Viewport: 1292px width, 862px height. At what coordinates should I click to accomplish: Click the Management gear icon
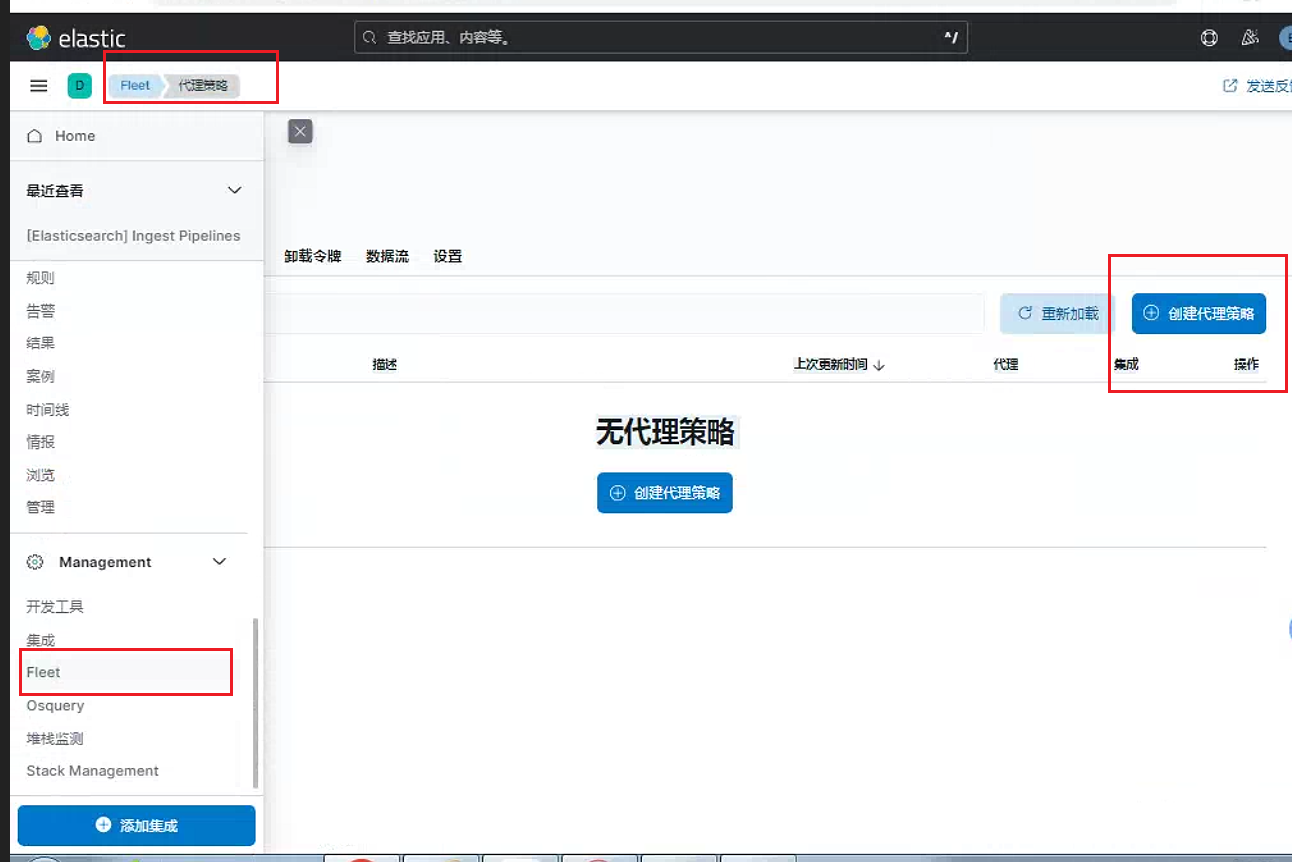click(x=35, y=562)
